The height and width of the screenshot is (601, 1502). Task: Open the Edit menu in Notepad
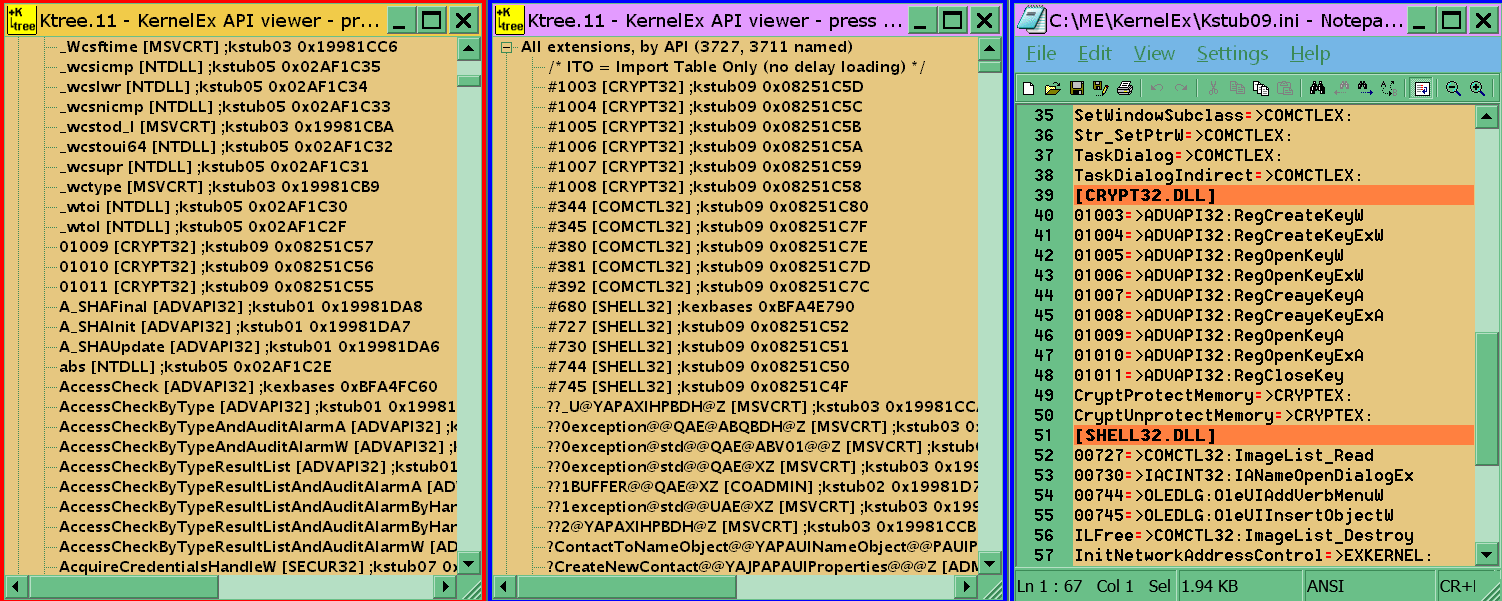1095,54
